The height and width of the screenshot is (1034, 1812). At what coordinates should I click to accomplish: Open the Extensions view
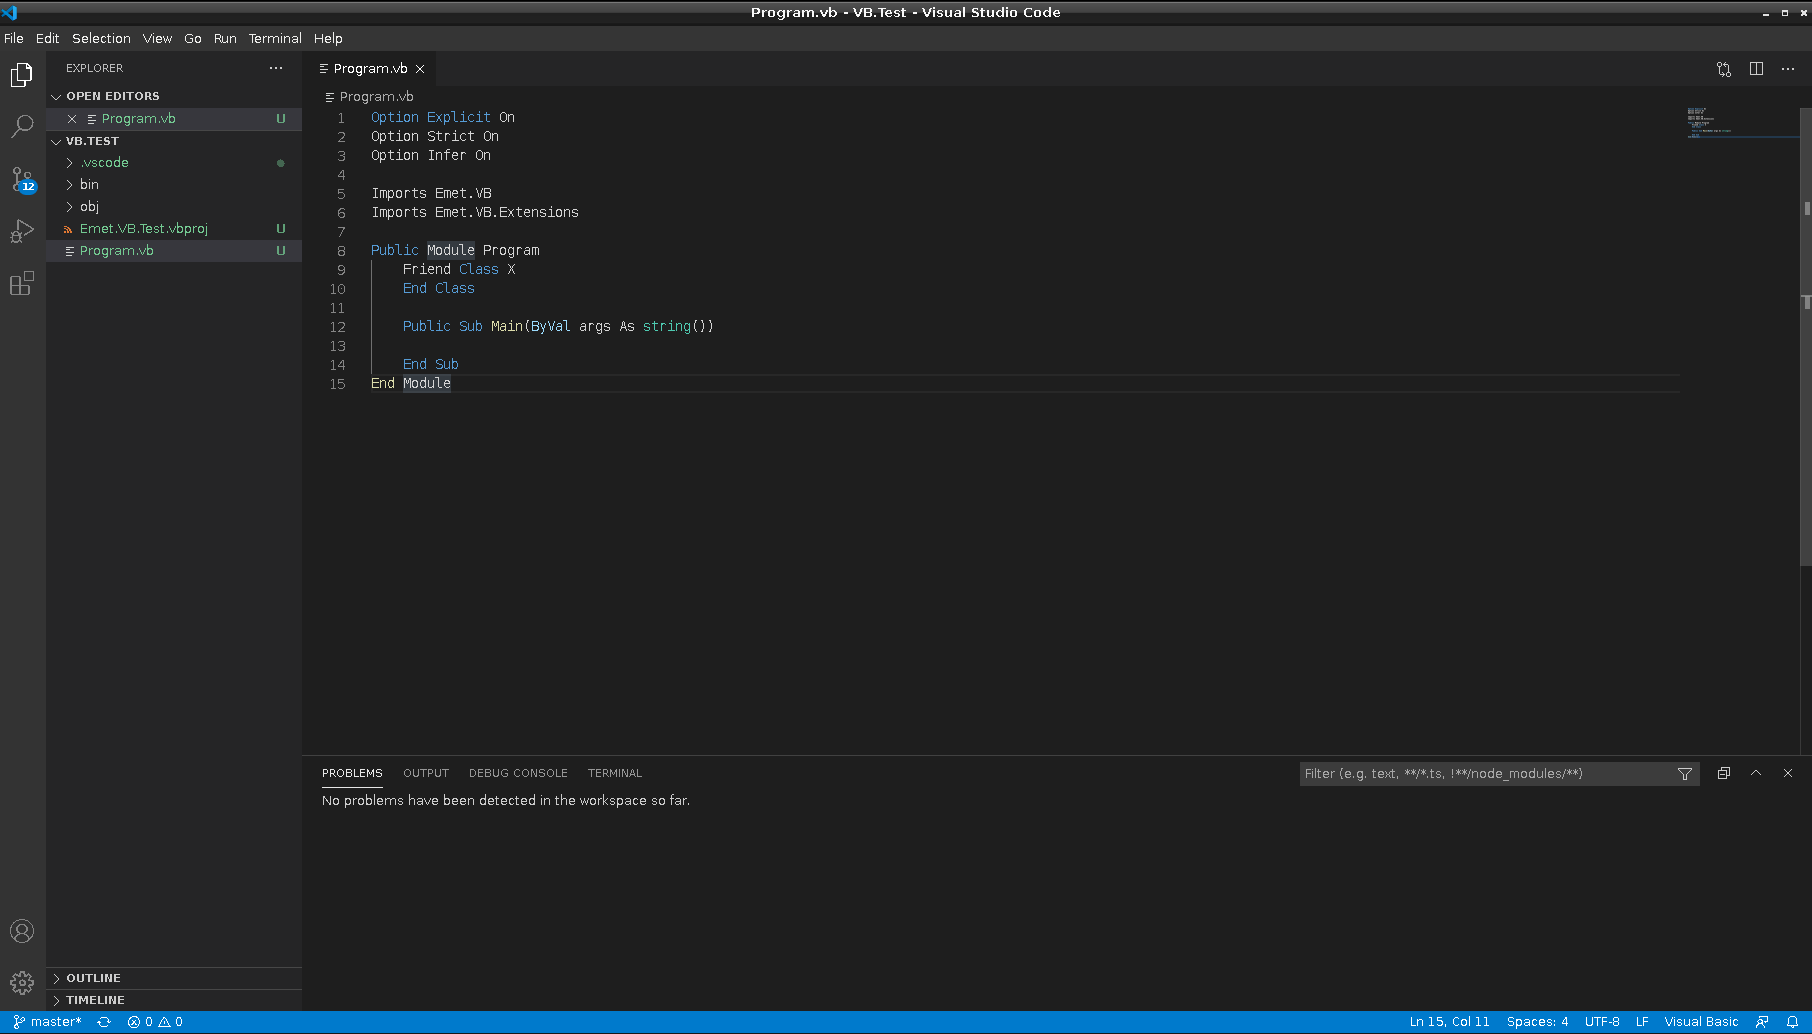[22, 284]
